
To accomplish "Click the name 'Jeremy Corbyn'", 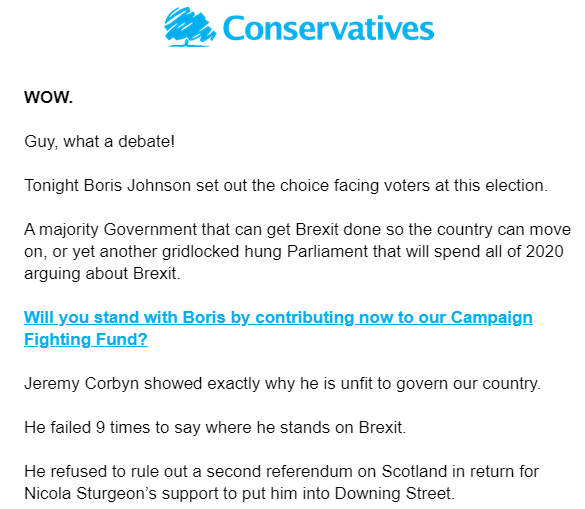I will point(81,384).
